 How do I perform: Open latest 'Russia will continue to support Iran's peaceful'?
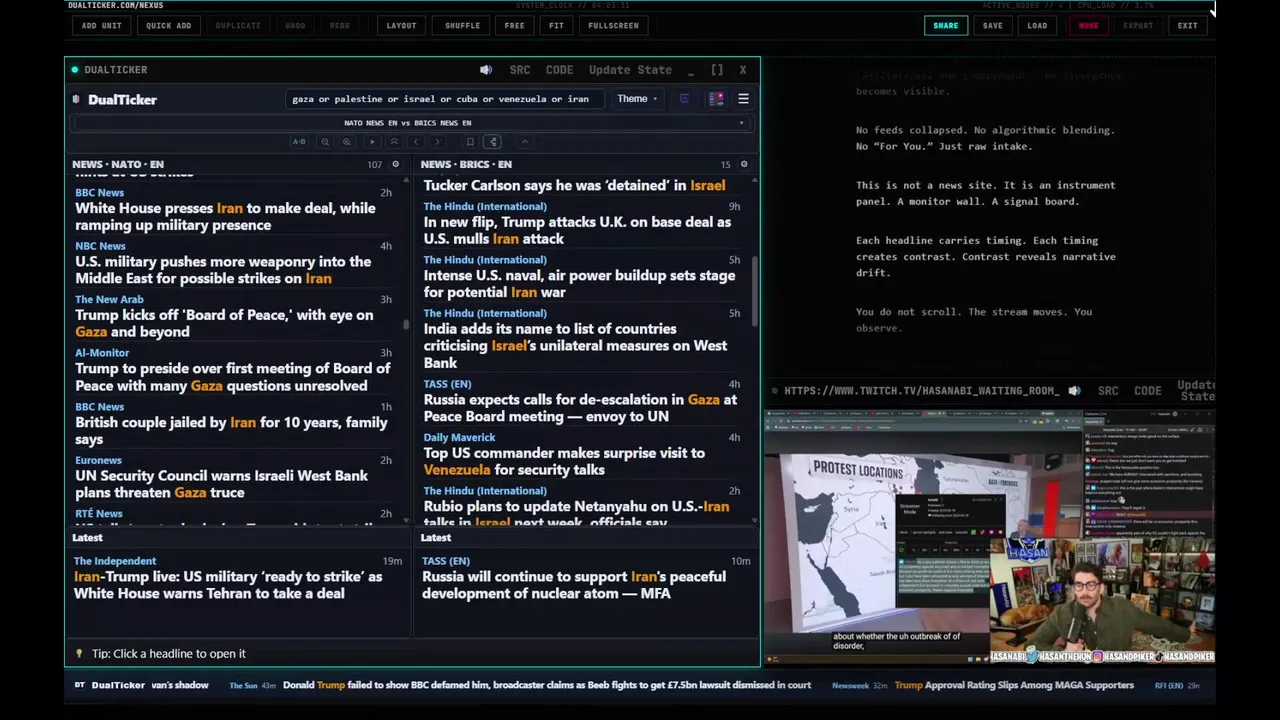pos(574,585)
